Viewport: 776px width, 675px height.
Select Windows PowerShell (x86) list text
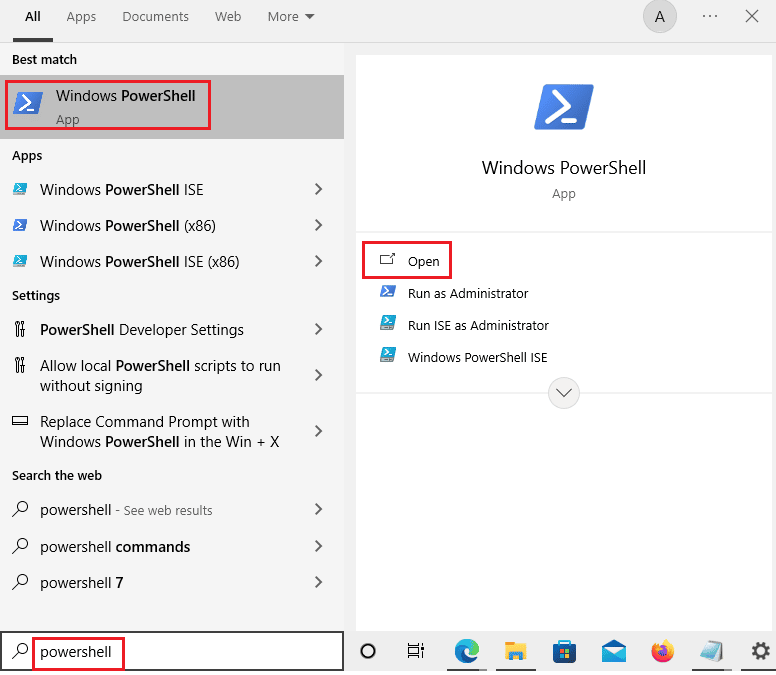(128, 226)
